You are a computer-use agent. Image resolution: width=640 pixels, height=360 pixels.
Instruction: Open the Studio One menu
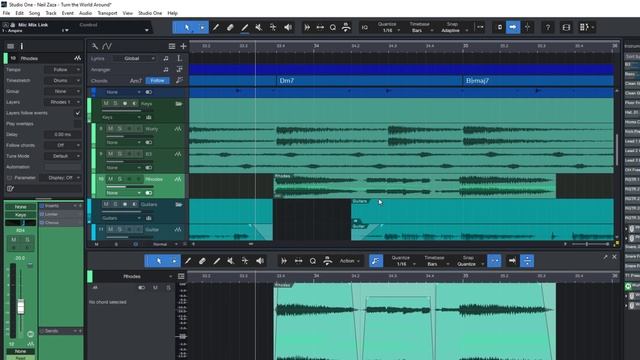(150, 13)
